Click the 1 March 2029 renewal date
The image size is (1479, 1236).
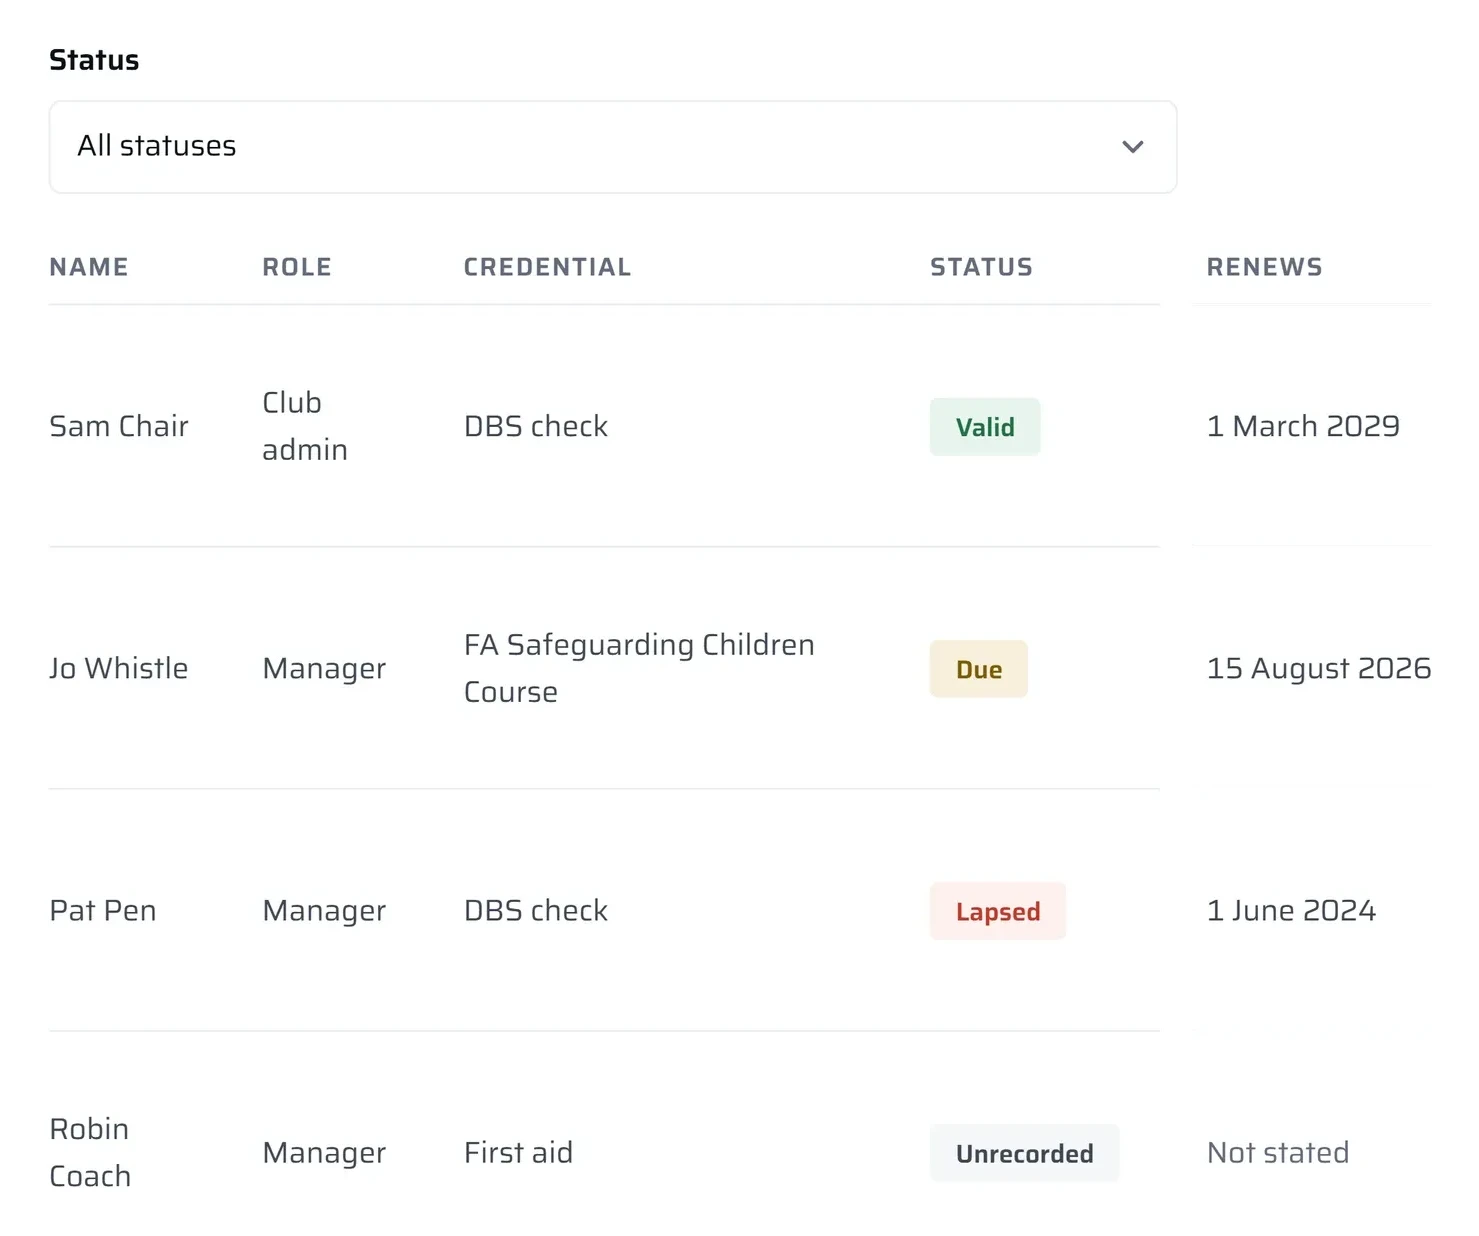[1303, 426]
